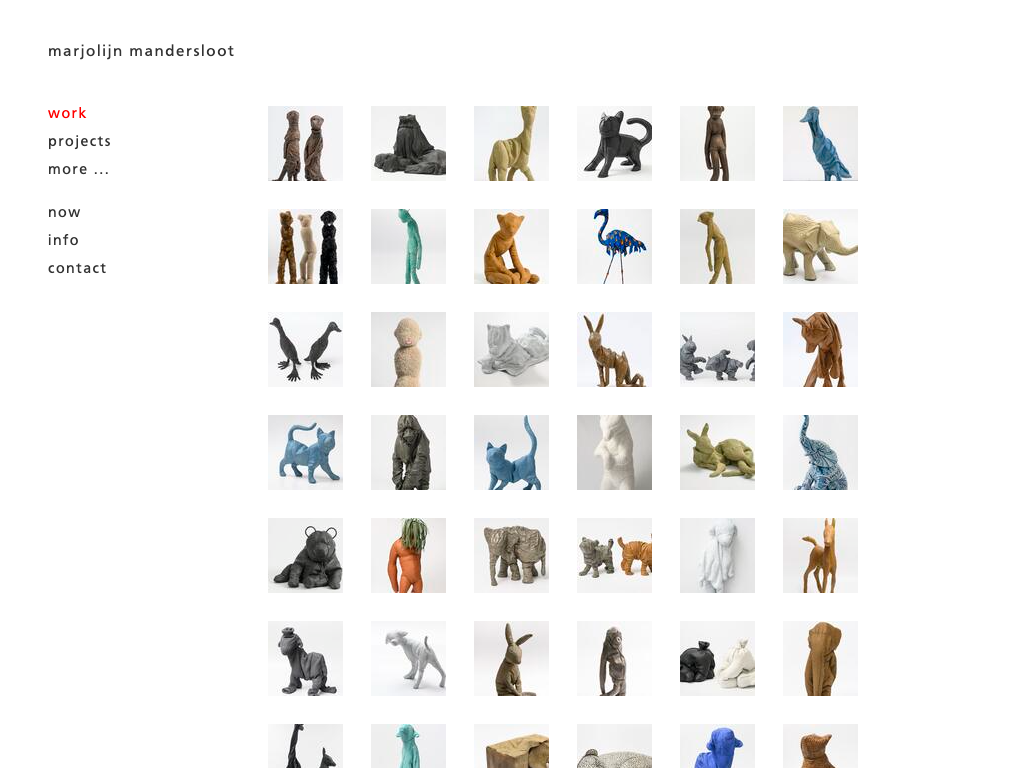Open the blue duck sculpture thumbnail
This screenshot has height=768, width=1024.
tap(820, 143)
